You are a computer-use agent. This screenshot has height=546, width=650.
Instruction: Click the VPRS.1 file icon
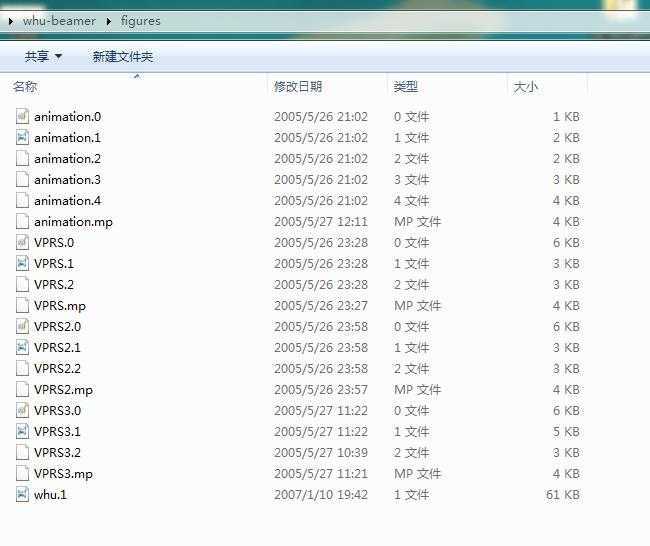click(22, 264)
